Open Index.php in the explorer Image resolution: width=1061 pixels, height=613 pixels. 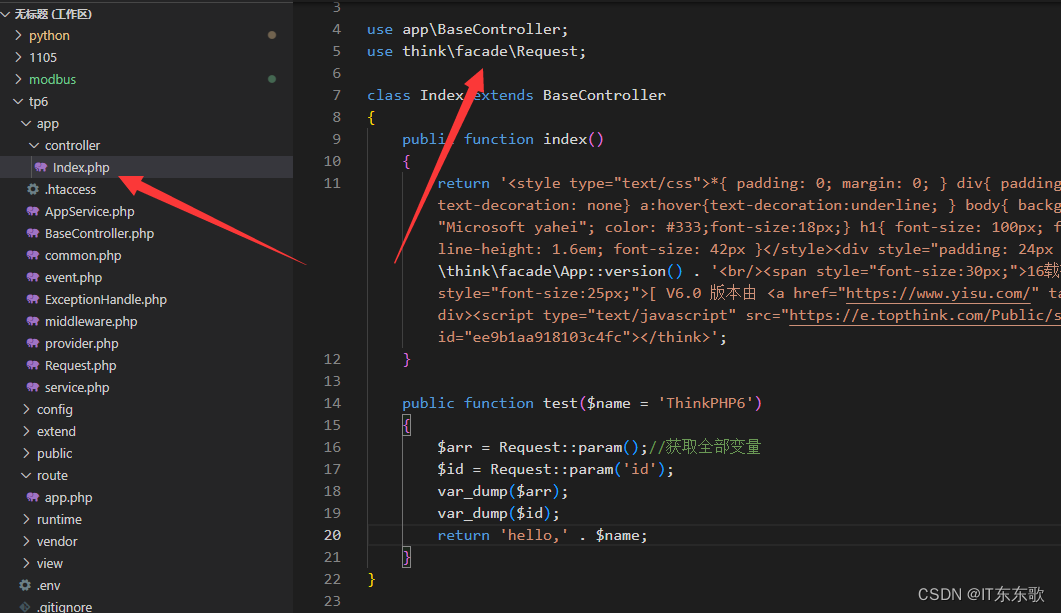tap(81, 167)
